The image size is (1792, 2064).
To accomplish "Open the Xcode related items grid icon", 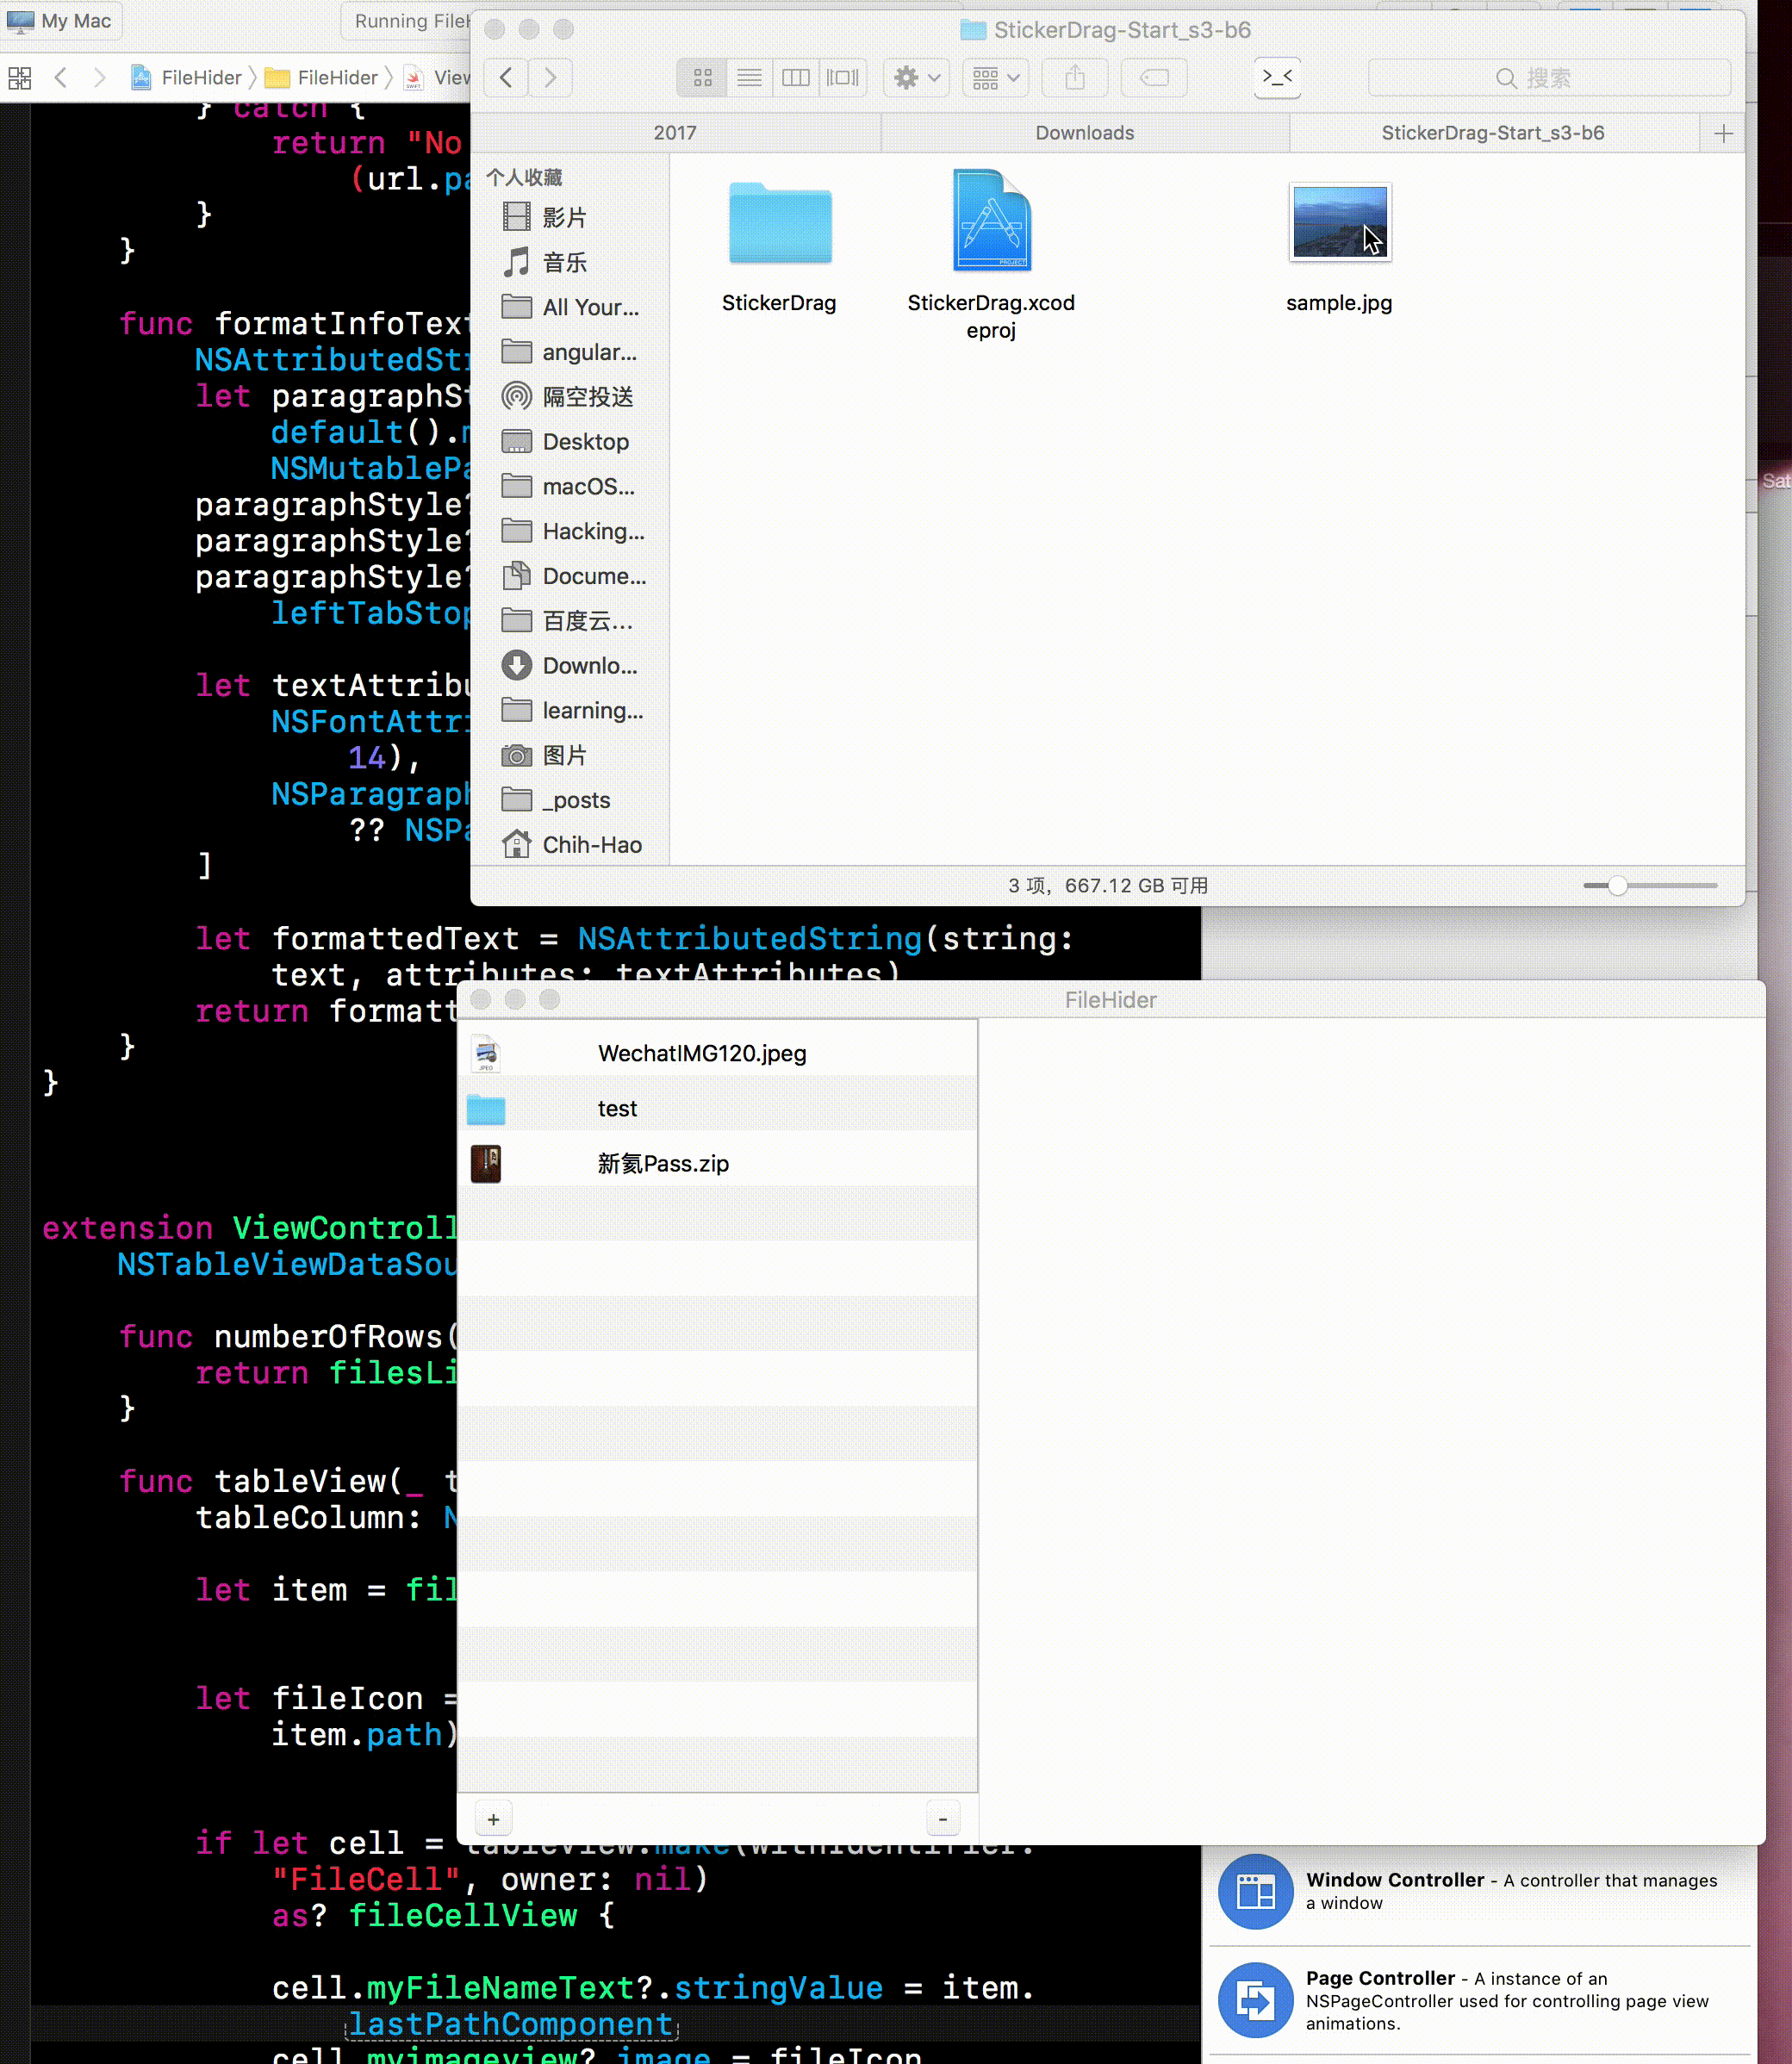I will [20, 78].
